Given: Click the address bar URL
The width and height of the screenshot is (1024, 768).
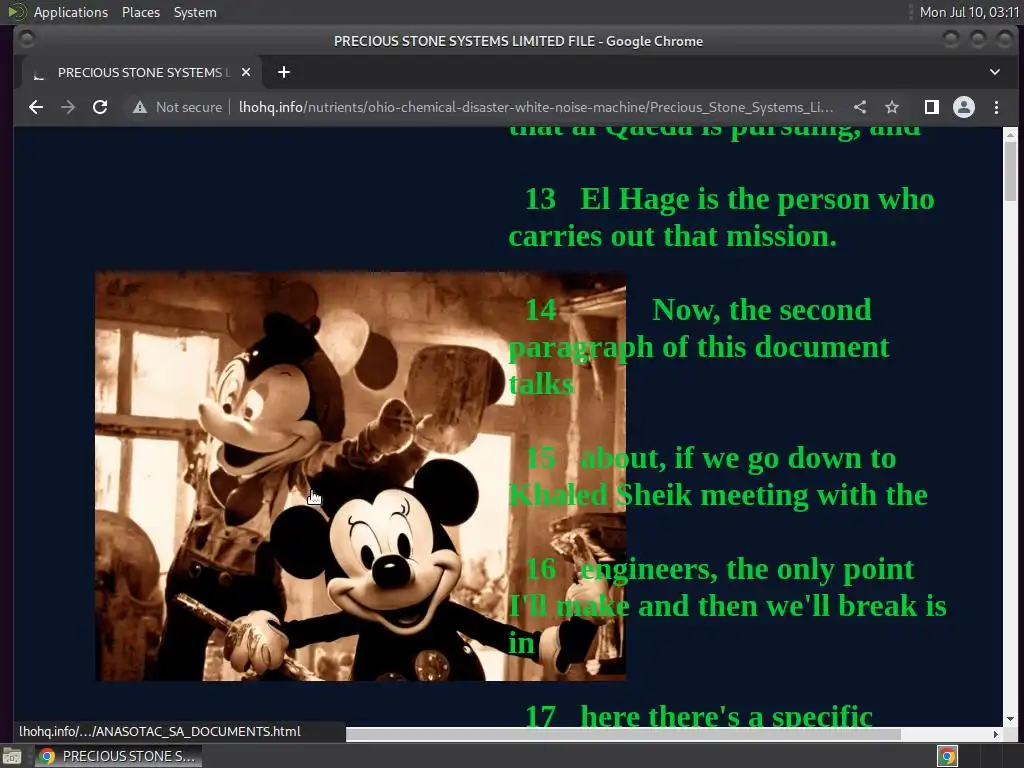Looking at the screenshot, I should (536, 107).
